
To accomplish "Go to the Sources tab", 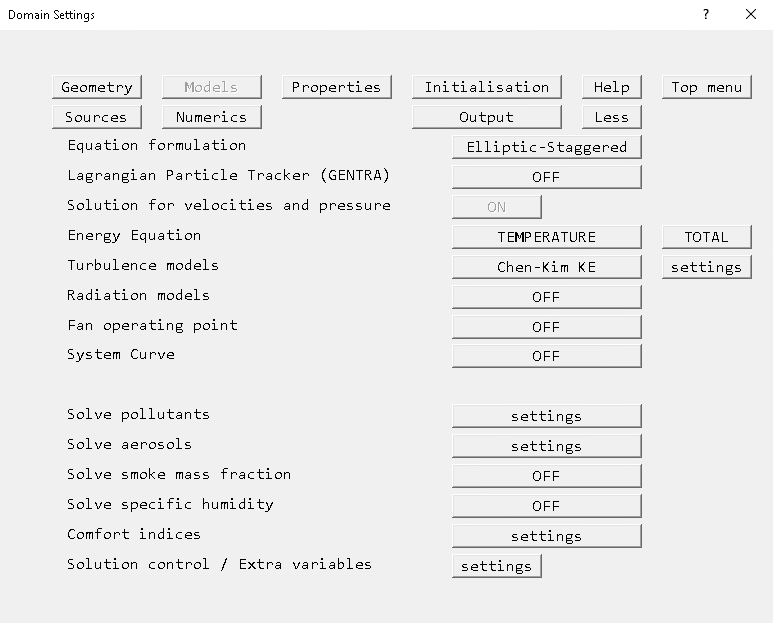I will pyautogui.click(x=96, y=117).
